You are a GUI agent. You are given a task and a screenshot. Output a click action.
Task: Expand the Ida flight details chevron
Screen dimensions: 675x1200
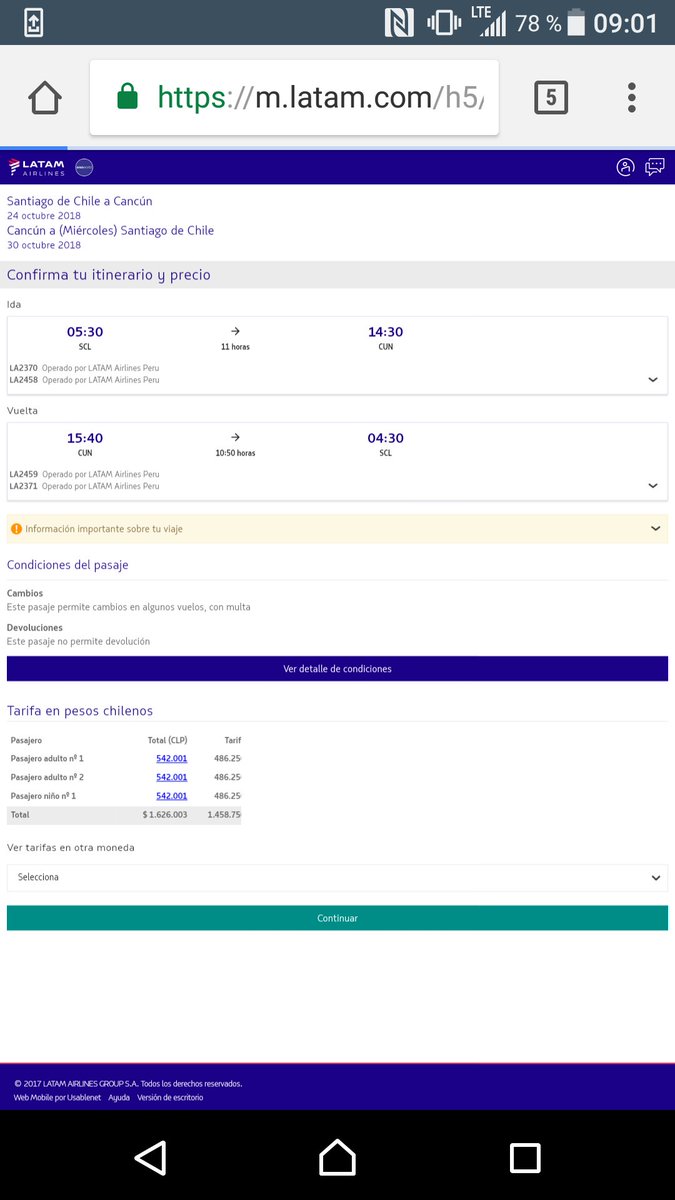click(x=653, y=380)
